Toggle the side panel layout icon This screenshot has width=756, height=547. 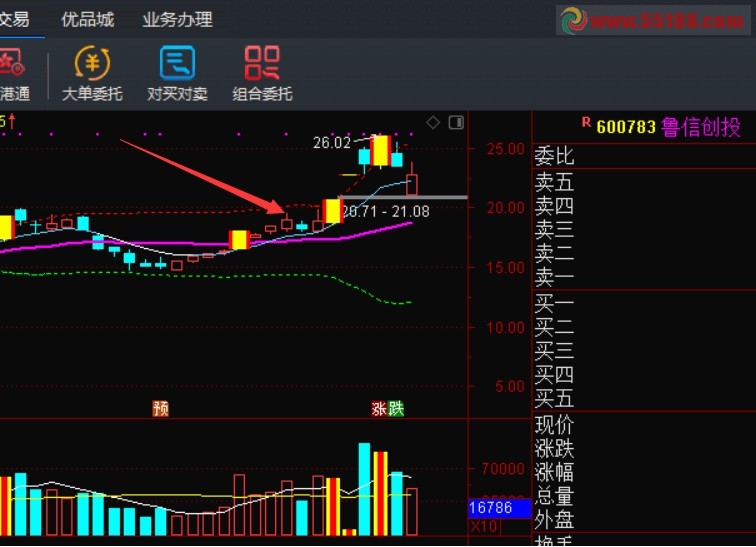pos(456,123)
